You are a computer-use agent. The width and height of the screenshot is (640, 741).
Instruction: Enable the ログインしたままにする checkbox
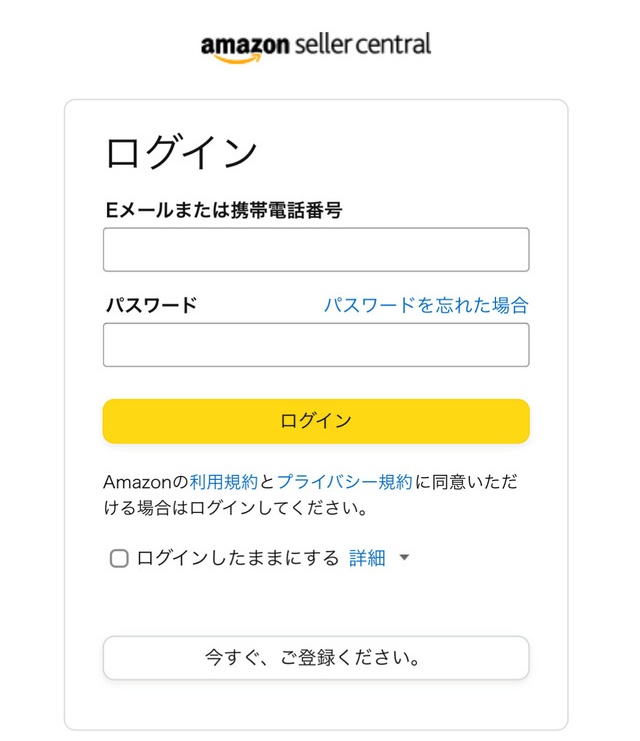(119, 559)
